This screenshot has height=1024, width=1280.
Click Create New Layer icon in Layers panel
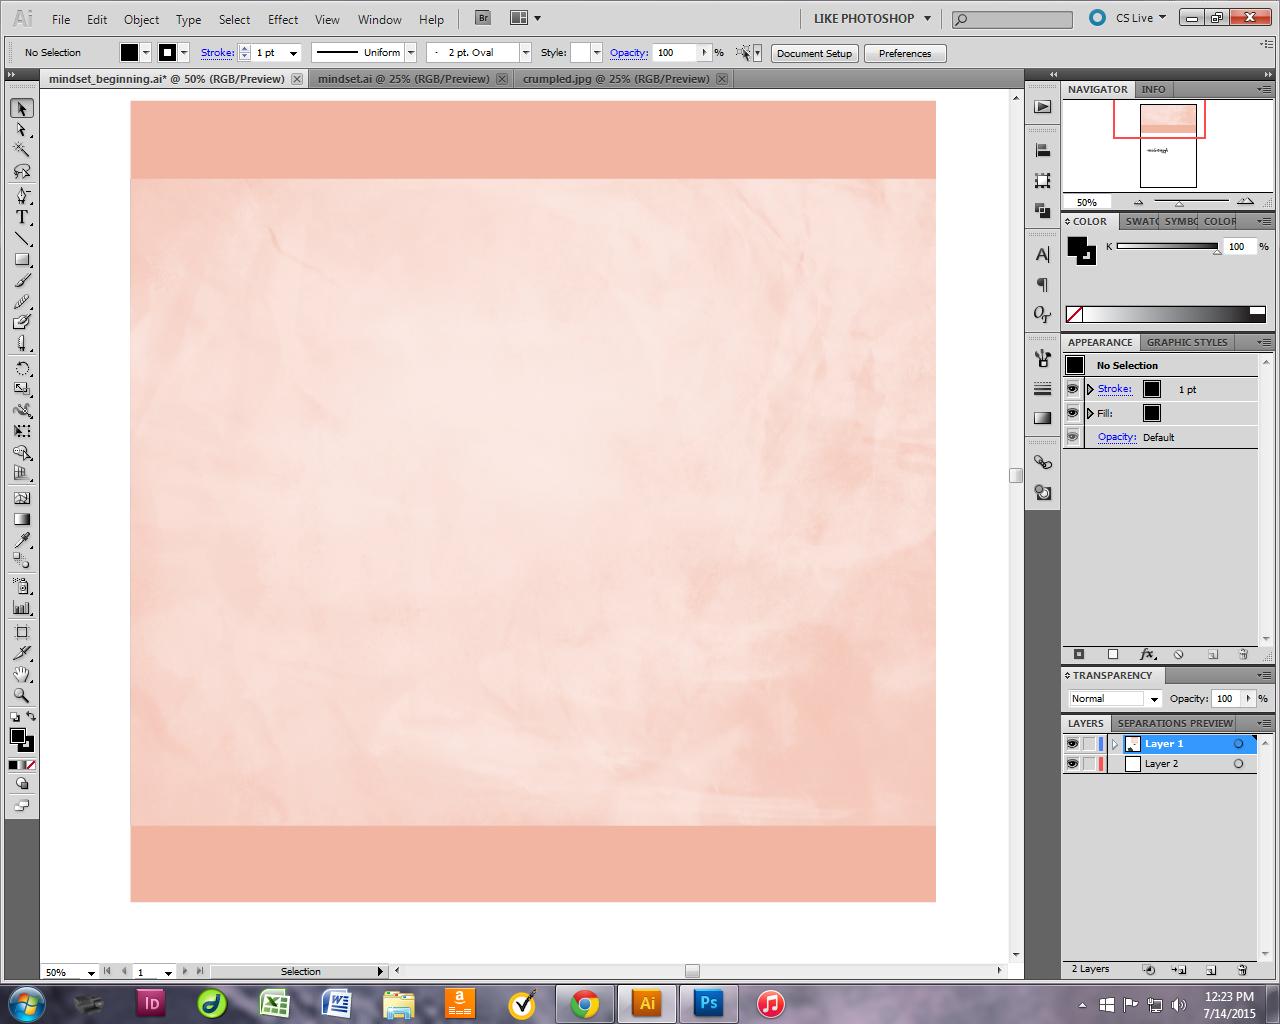[x=1210, y=970]
